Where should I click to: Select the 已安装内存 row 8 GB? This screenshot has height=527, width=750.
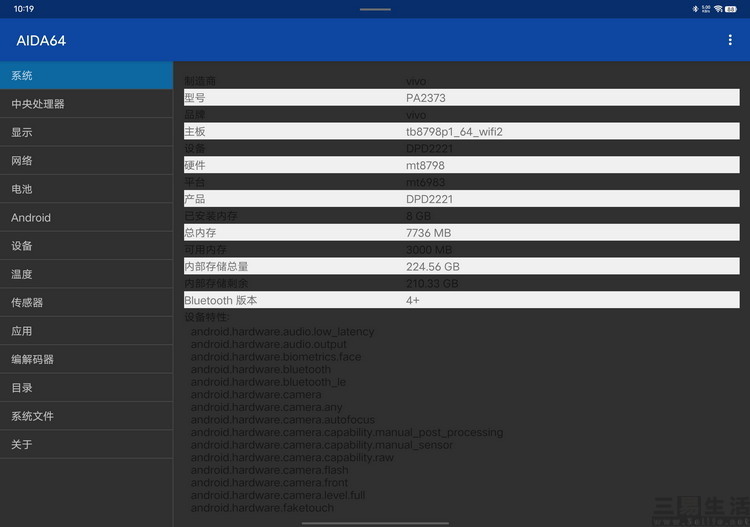point(462,216)
